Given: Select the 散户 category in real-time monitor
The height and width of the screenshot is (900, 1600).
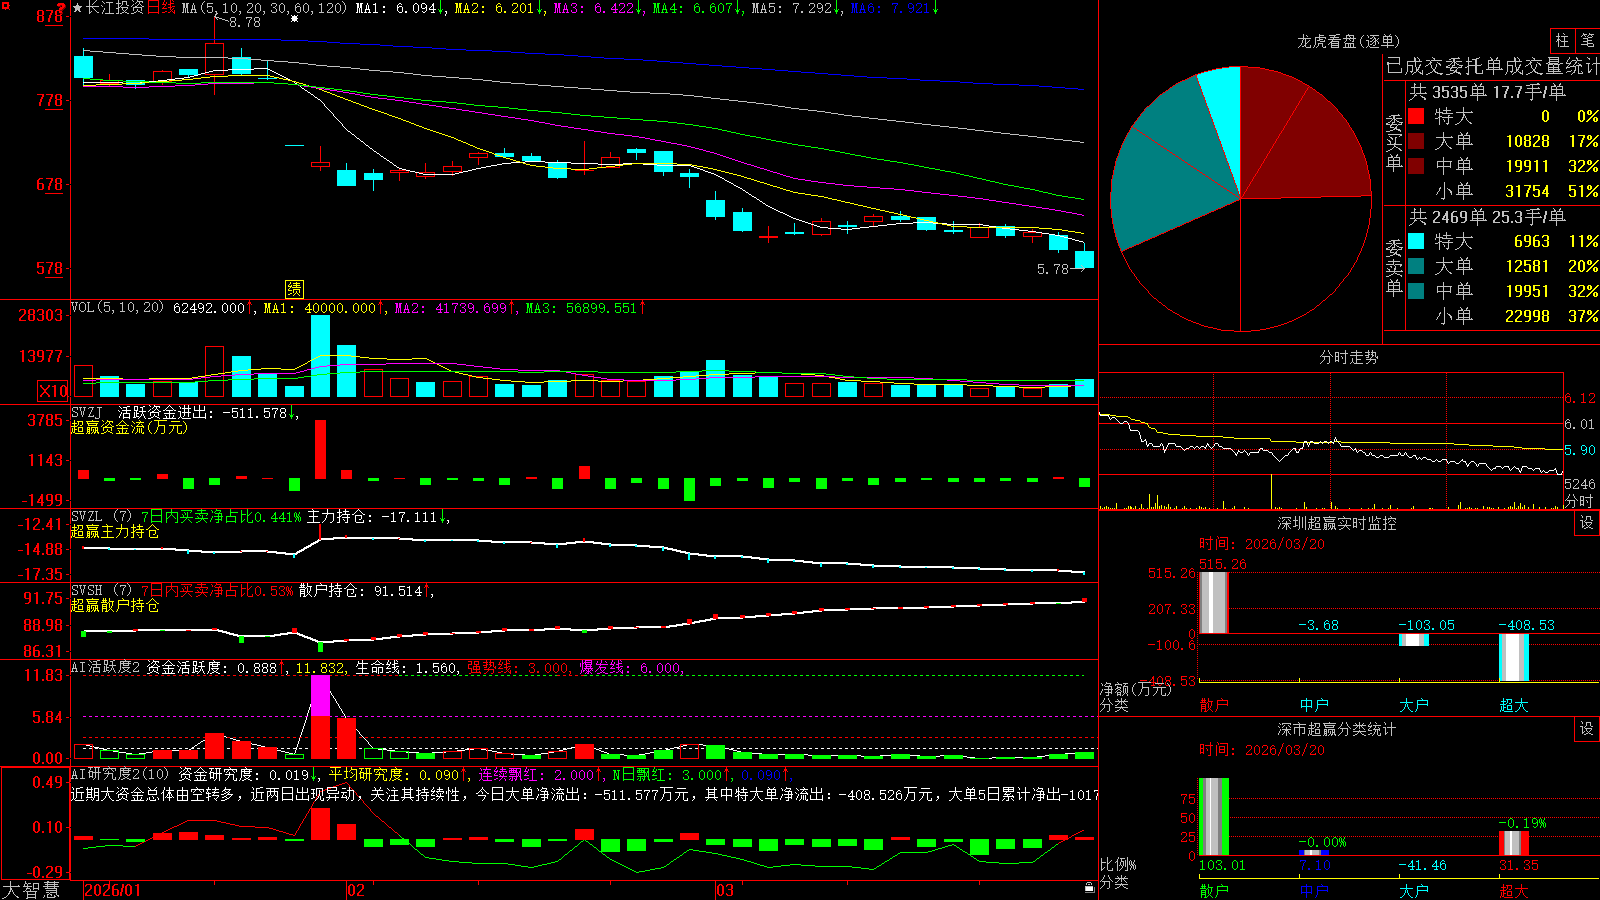Looking at the screenshot, I should point(1214,705).
